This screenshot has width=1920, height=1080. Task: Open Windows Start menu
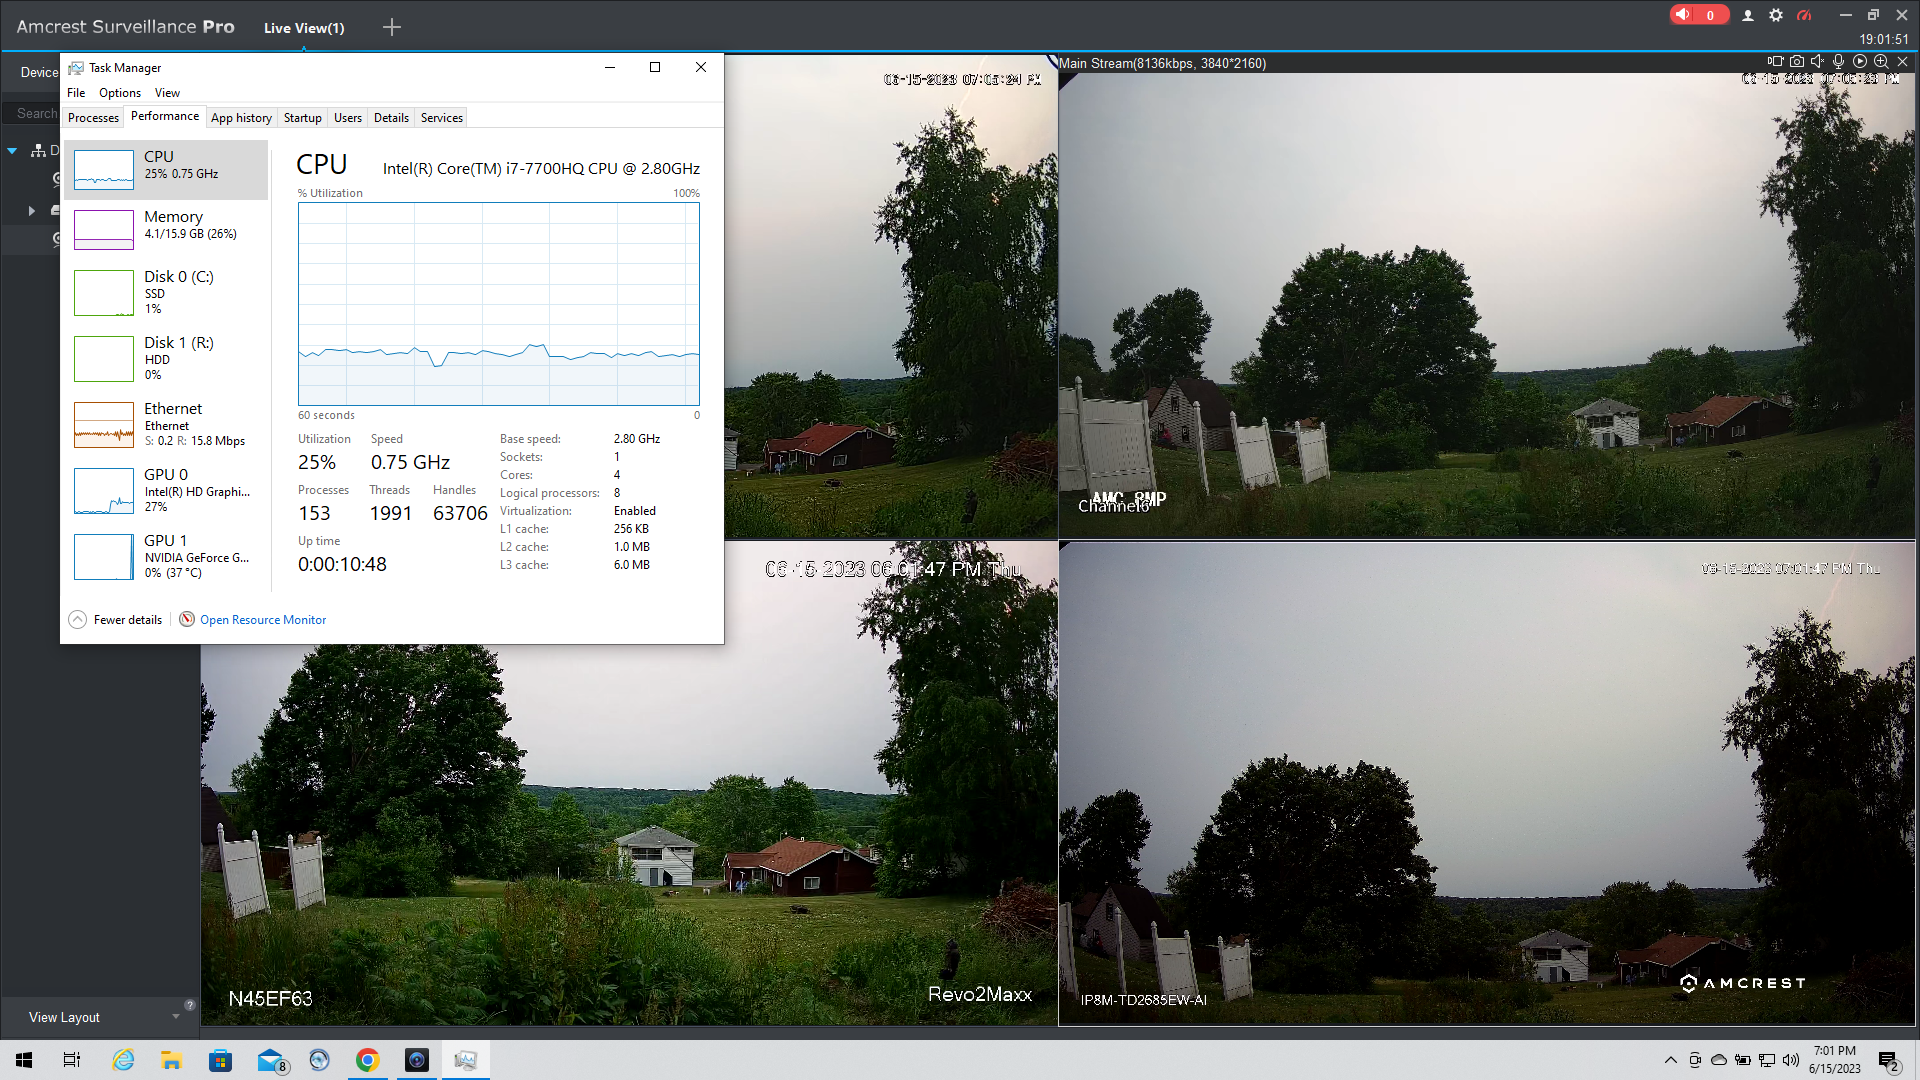[24, 1060]
